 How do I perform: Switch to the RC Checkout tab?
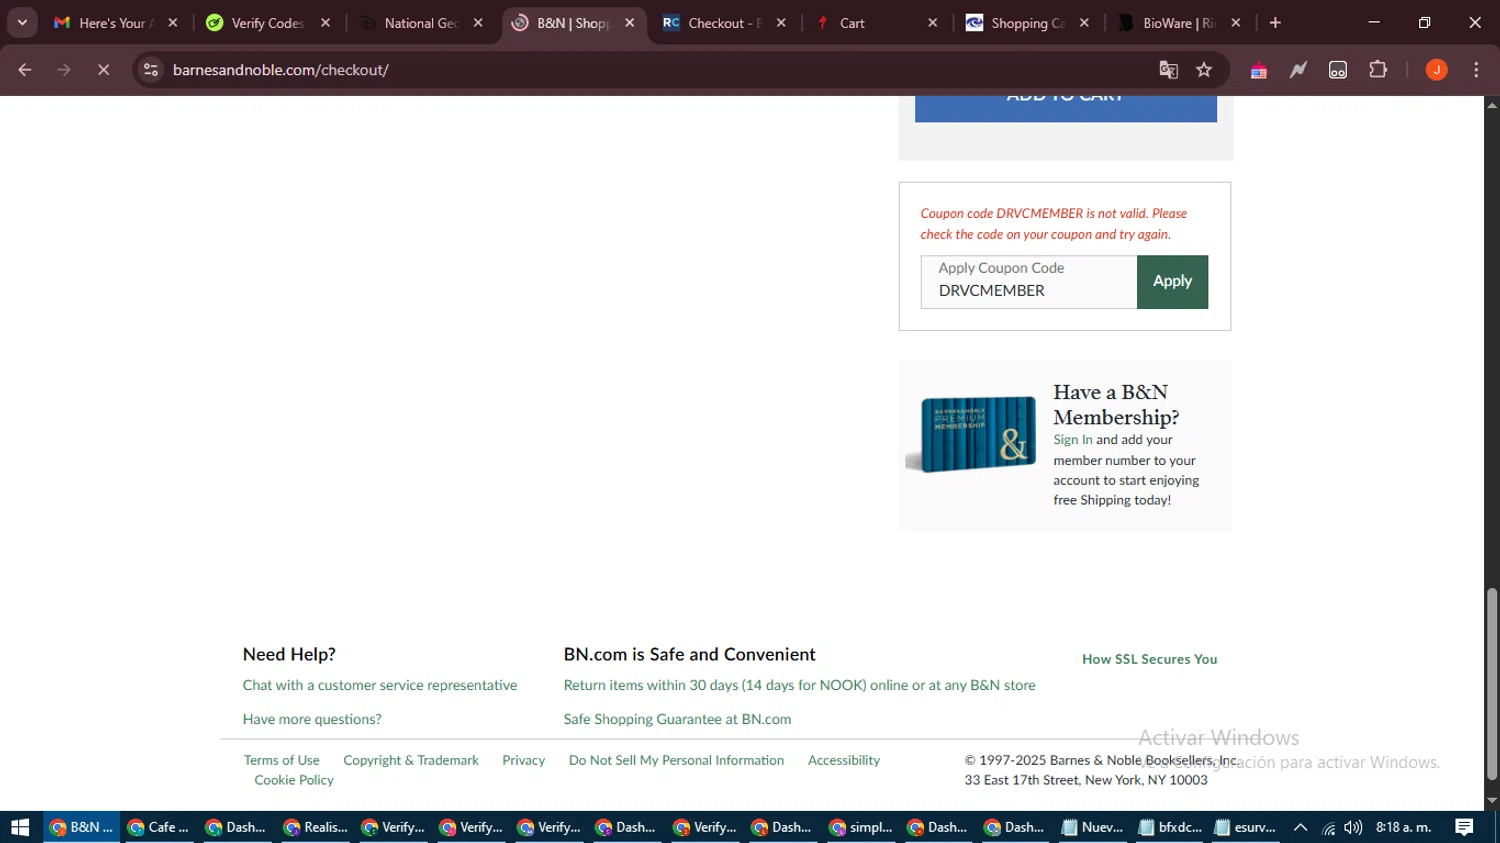pos(713,23)
